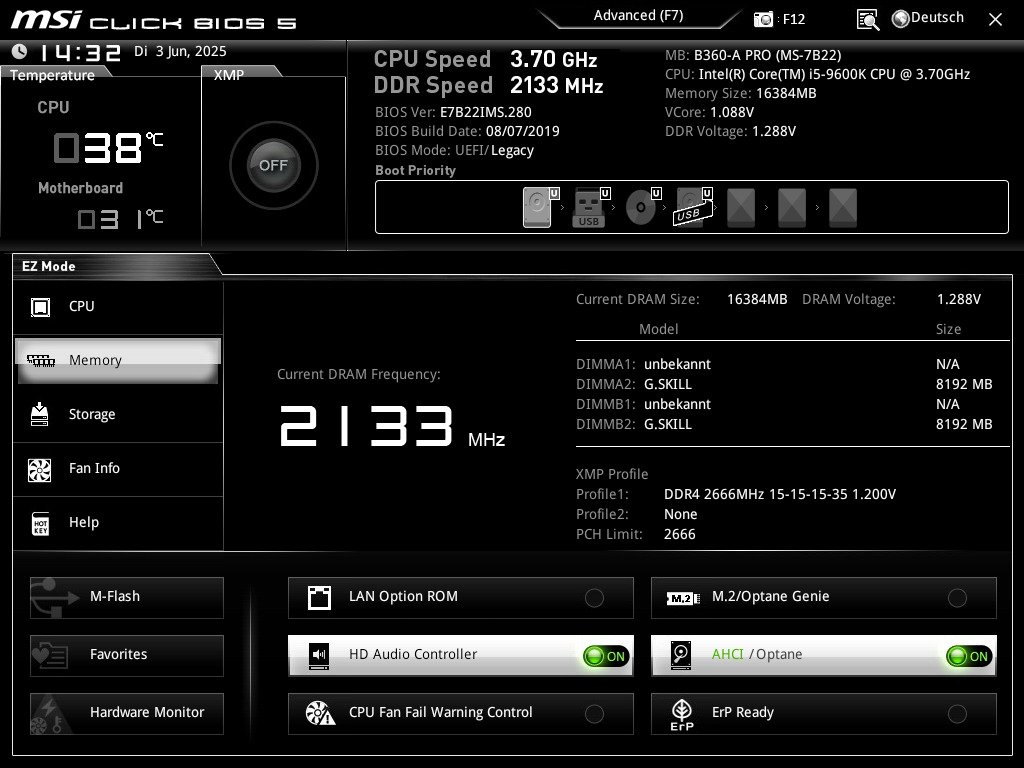
Task: Click the Memory RAM stick icon
Action: click(40, 360)
